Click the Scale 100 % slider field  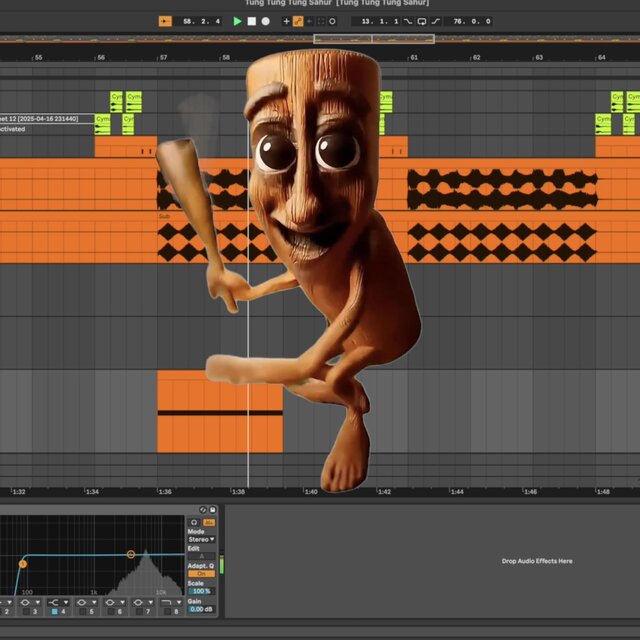(201, 591)
